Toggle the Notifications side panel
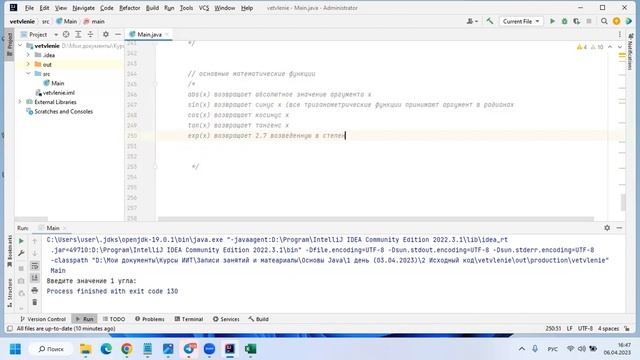Image resolution: width=640 pixels, height=360 pixels. (630, 52)
